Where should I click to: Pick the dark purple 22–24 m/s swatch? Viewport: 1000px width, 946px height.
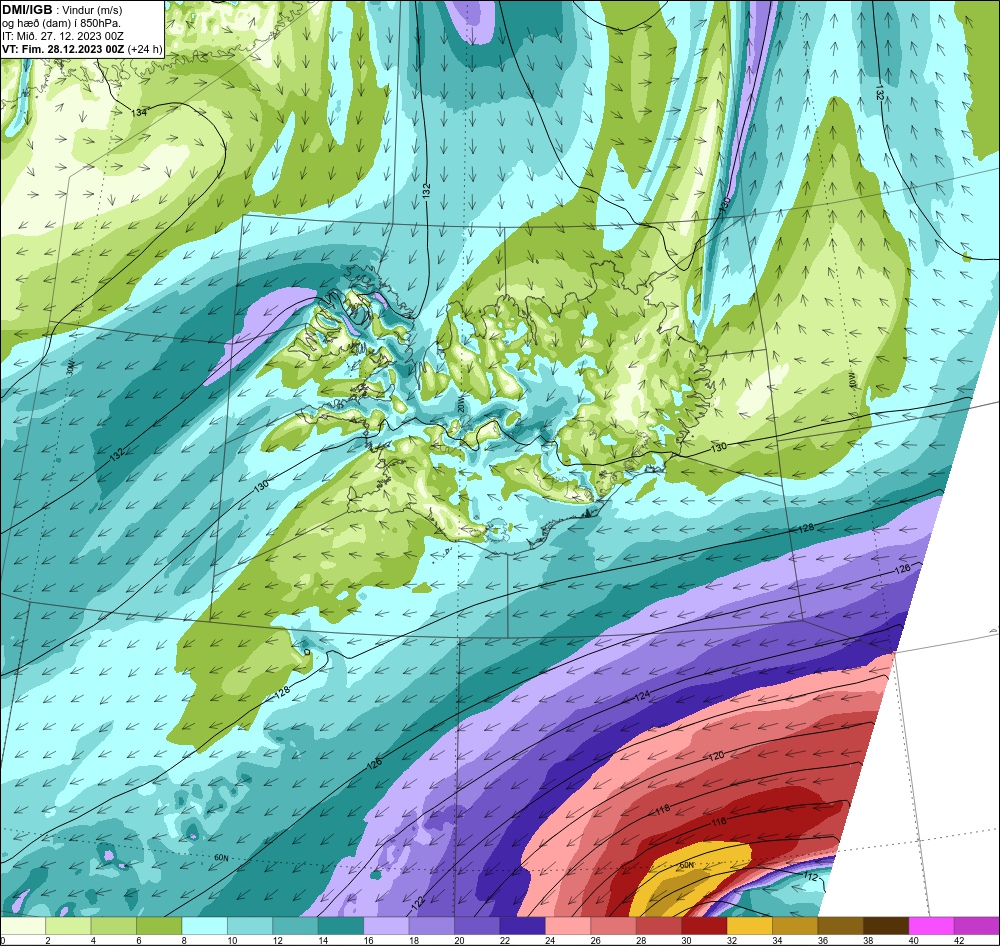pyautogui.click(x=522, y=926)
